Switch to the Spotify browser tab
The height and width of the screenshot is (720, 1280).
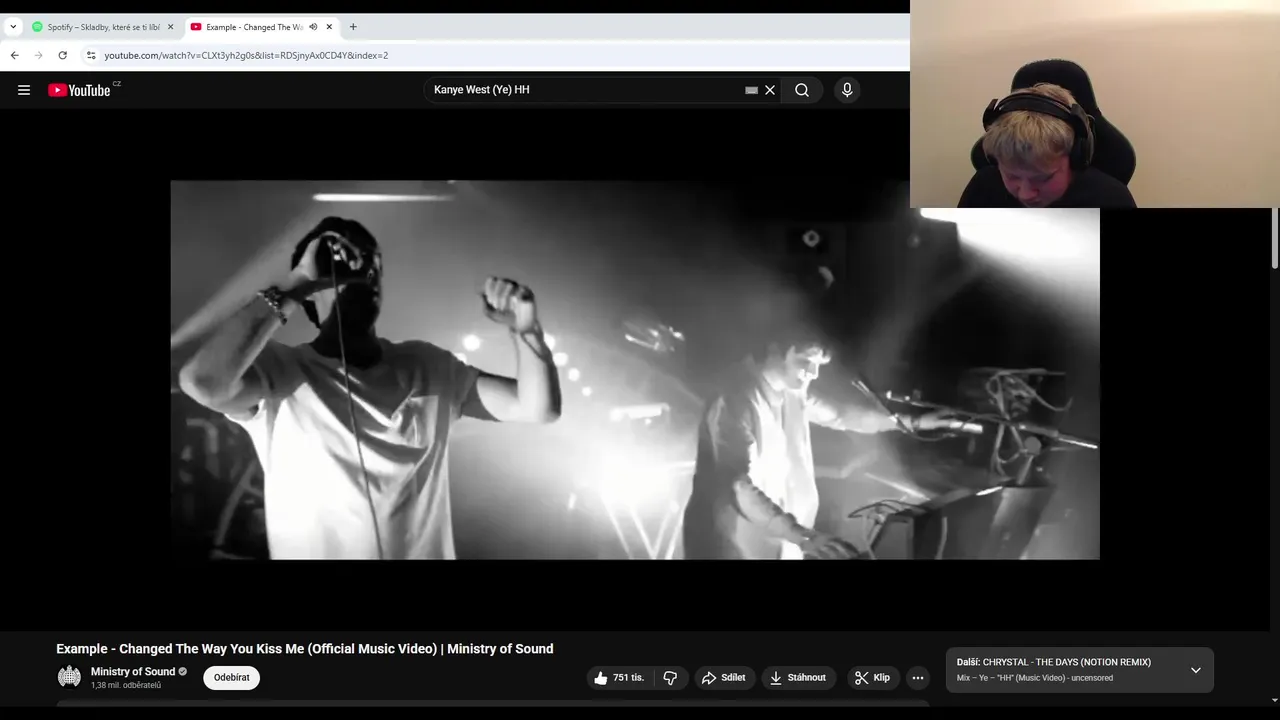pyautogui.click(x=103, y=27)
